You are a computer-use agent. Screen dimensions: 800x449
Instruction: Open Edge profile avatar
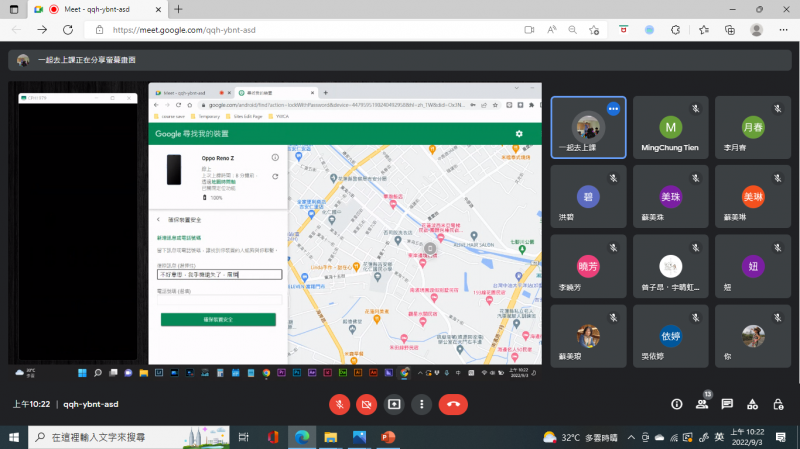[x=757, y=30]
